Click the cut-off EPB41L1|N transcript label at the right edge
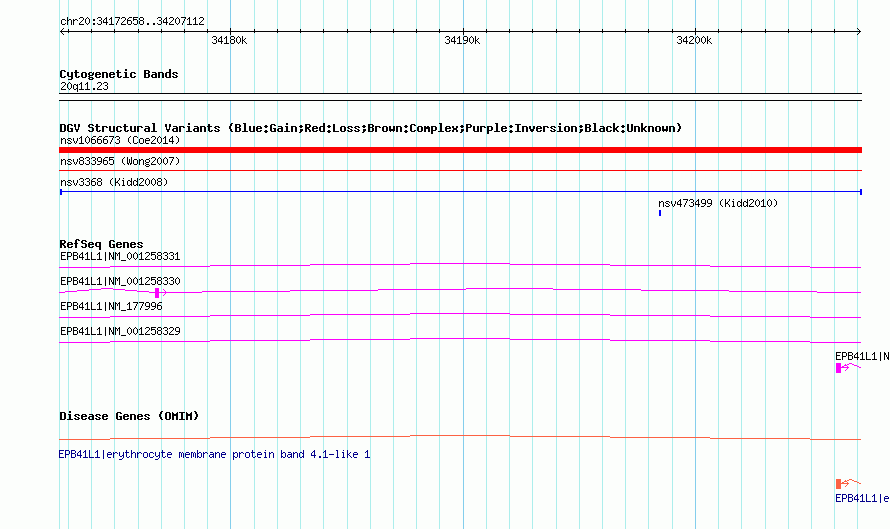Image resolution: width=890 pixels, height=529 pixels. click(x=862, y=356)
